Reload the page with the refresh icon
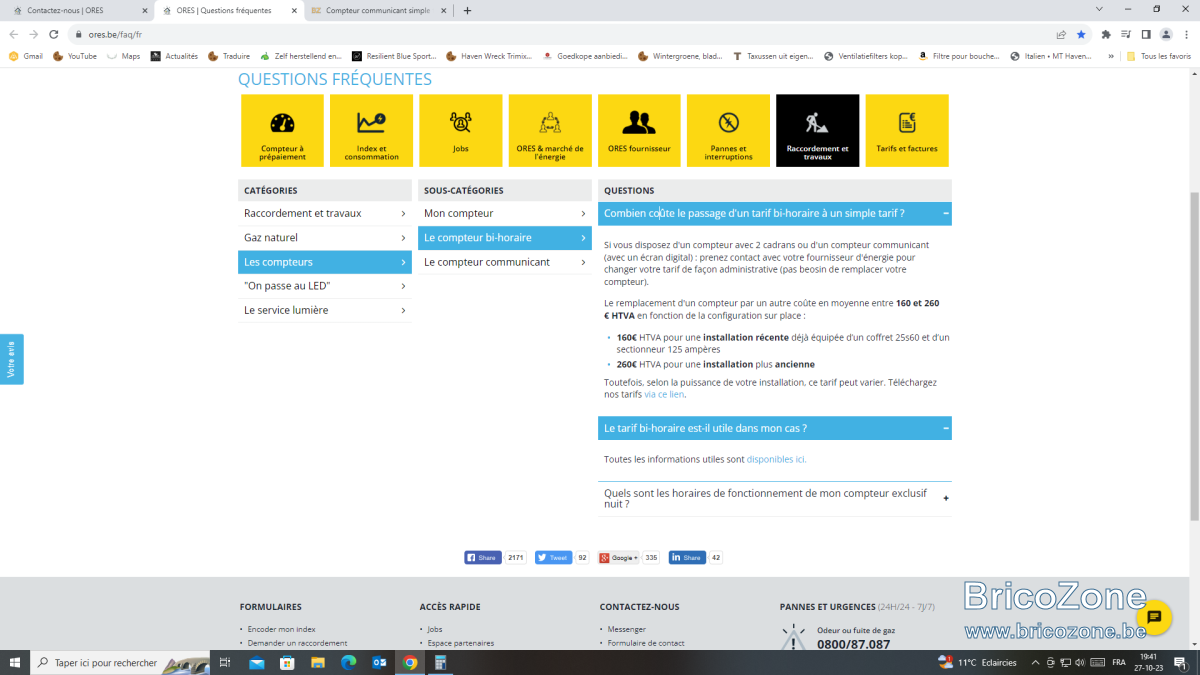 53,34
